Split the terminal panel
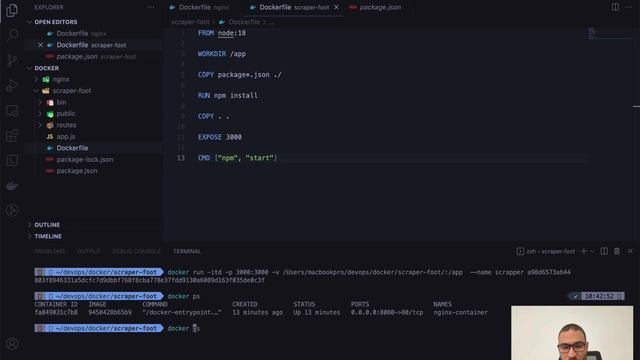640x360 pixels. (604, 251)
